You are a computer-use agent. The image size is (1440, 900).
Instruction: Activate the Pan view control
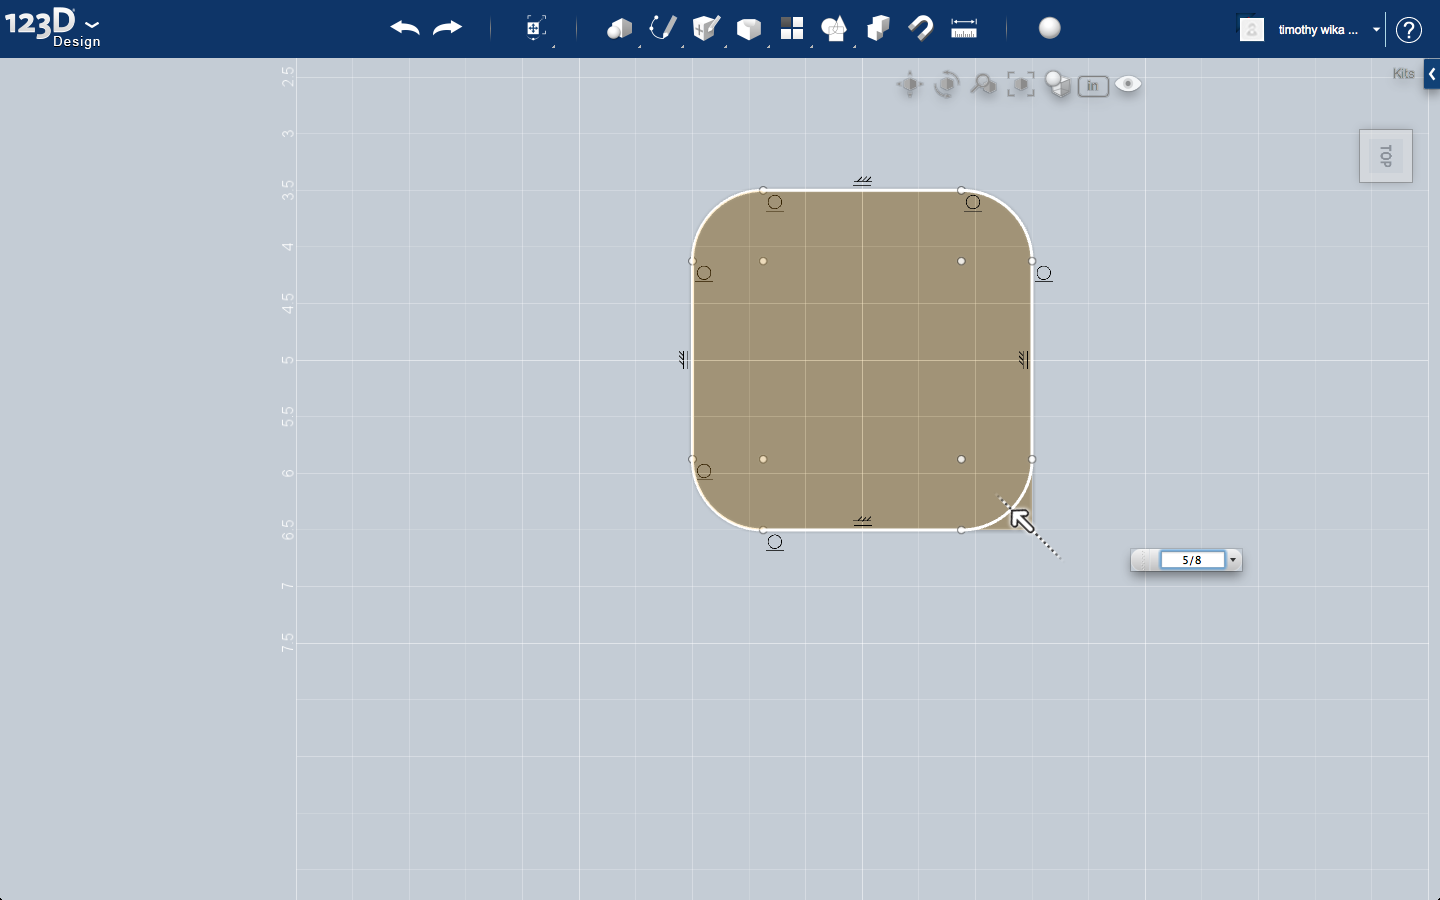(909, 85)
